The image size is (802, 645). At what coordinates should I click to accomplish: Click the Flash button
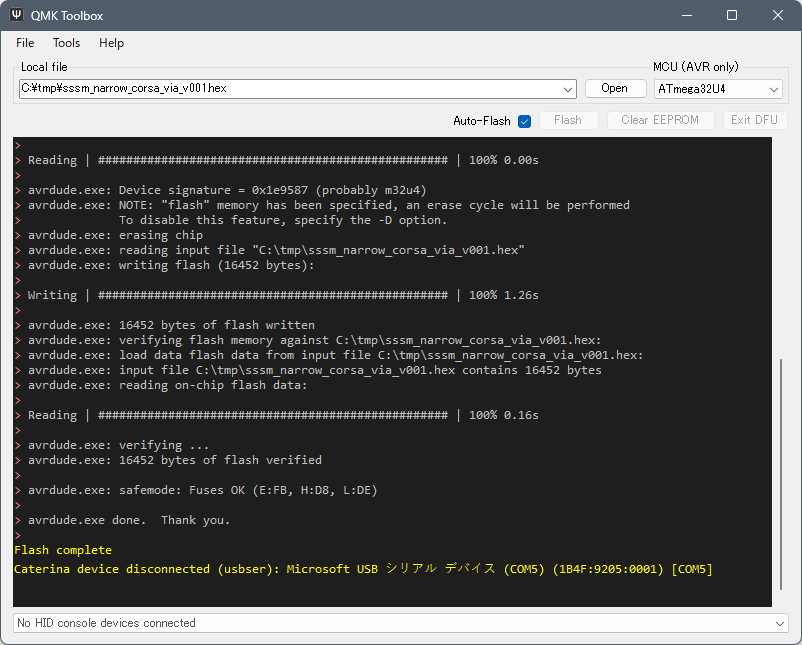coord(568,120)
